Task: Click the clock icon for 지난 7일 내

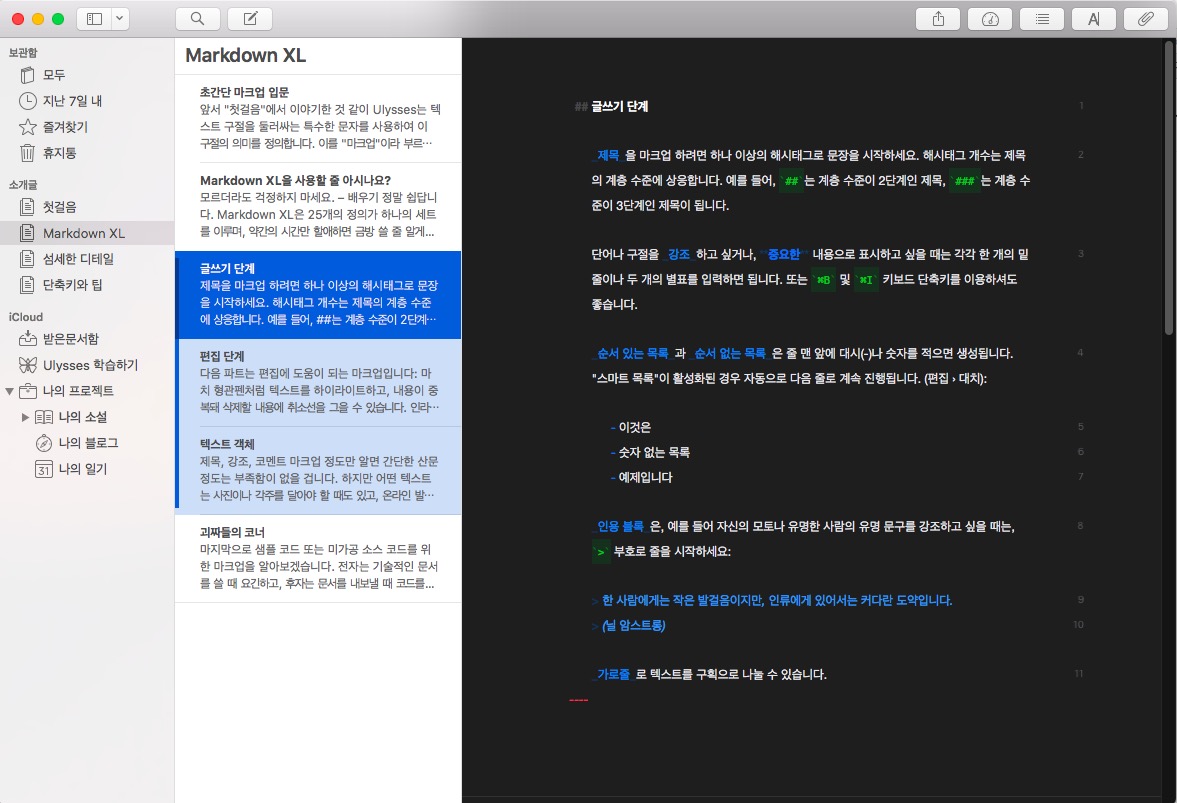Action: [x=27, y=101]
